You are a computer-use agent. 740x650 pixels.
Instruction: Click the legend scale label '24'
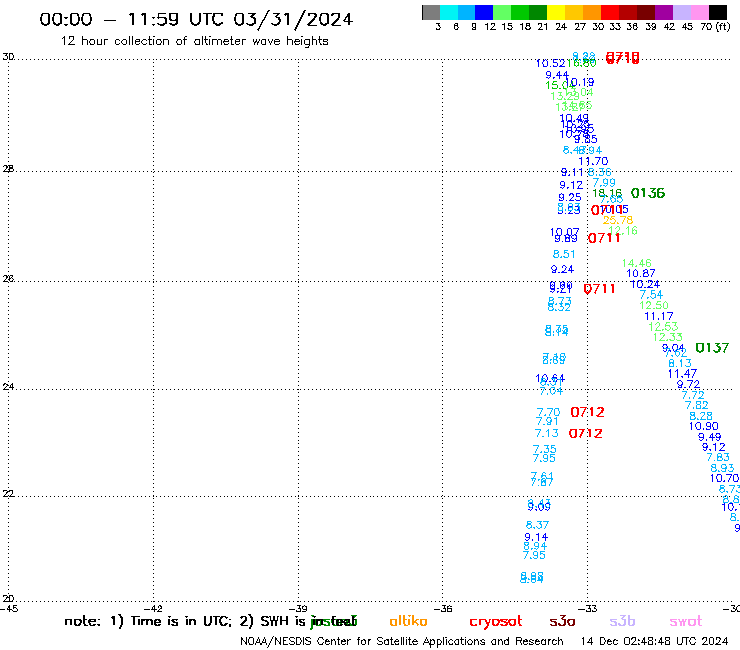[561, 27]
